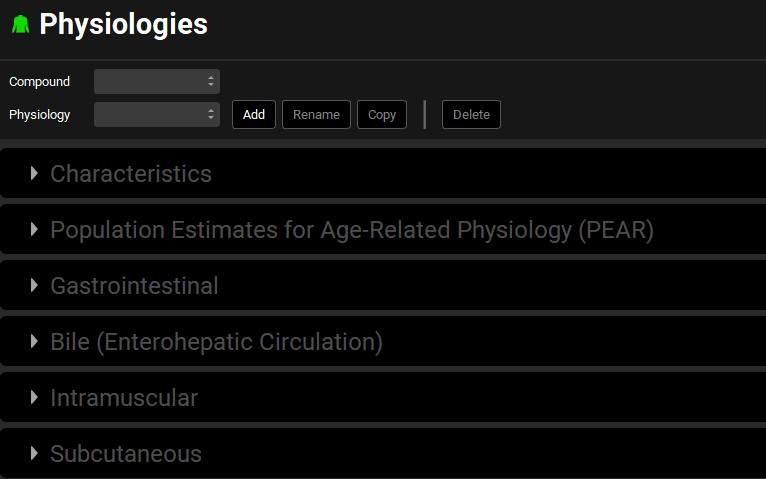766x479 pixels.
Task: Click the triangle icon beside Bile section
Action: tap(35, 342)
